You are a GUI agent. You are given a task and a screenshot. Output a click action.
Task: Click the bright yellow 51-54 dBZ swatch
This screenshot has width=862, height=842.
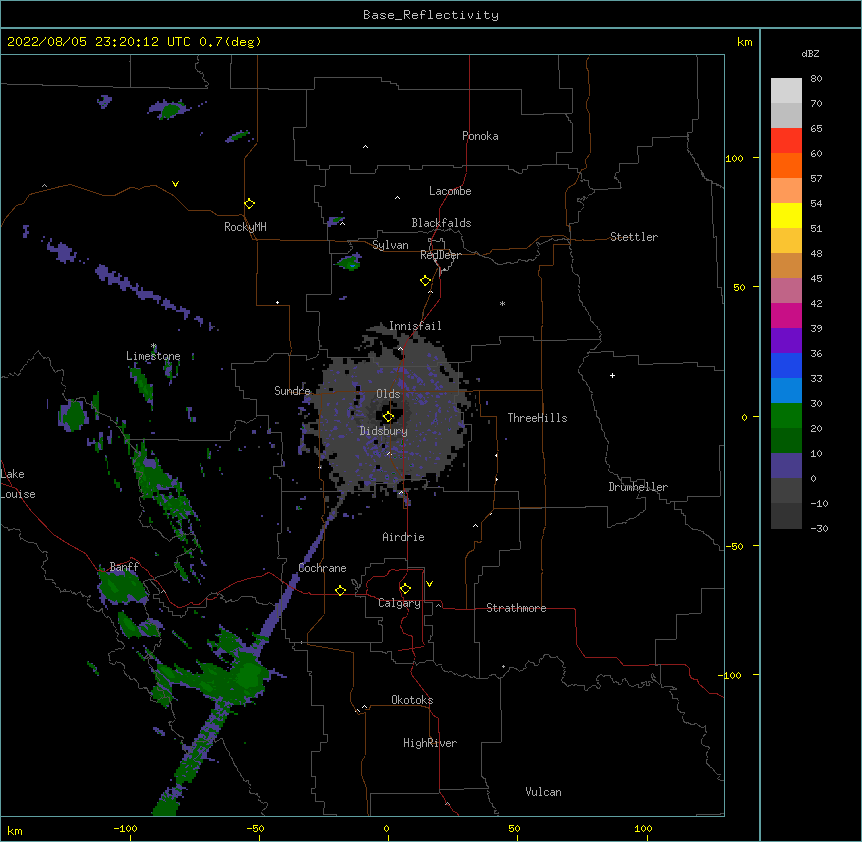coord(786,215)
